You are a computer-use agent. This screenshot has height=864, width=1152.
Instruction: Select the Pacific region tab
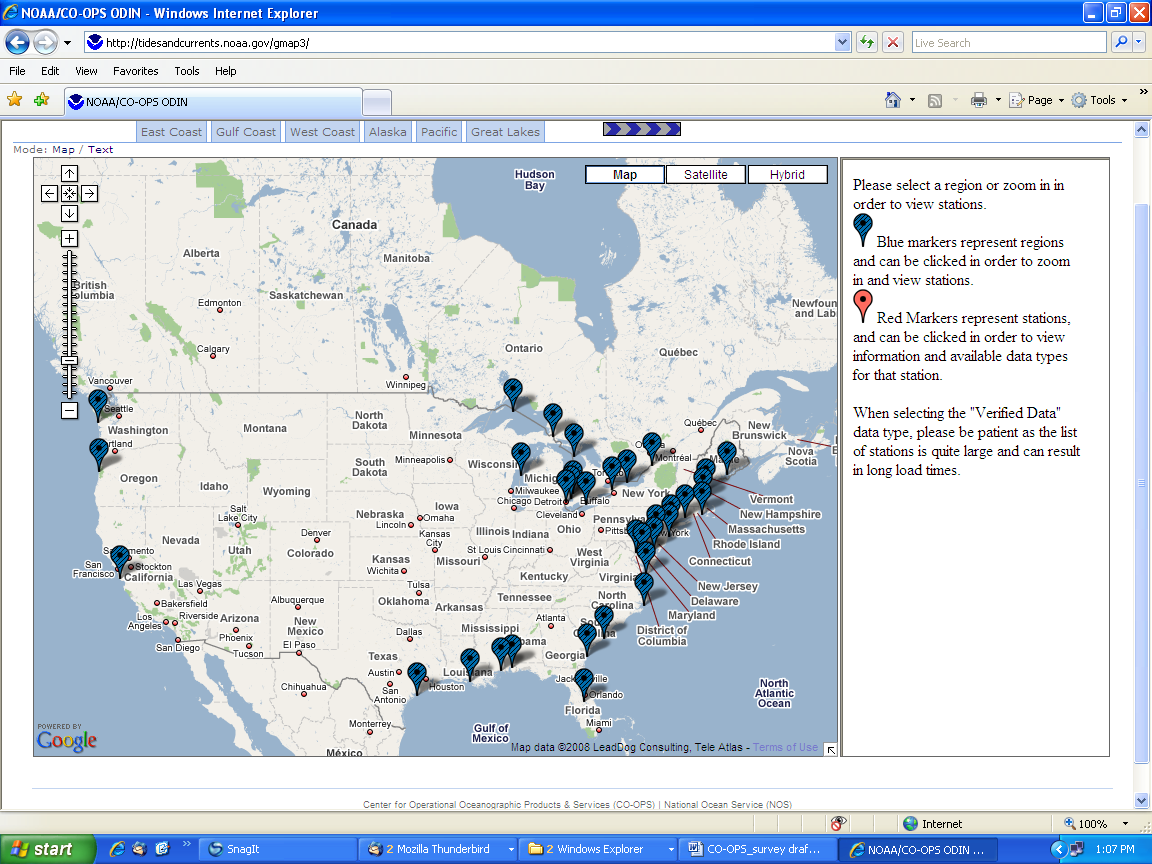pyautogui.click(x=439, y=132)
